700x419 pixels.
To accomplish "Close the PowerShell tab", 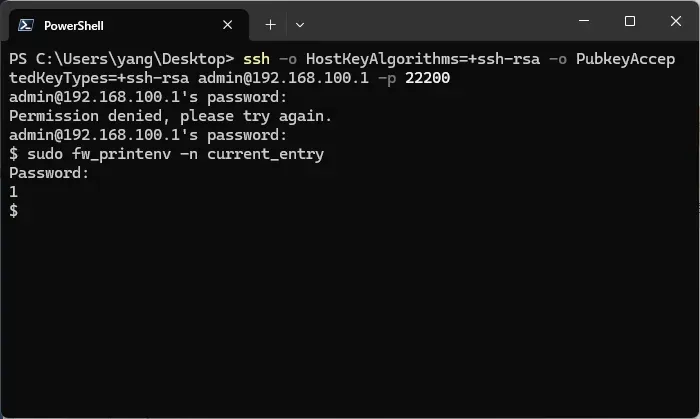I will pos(229,25).
